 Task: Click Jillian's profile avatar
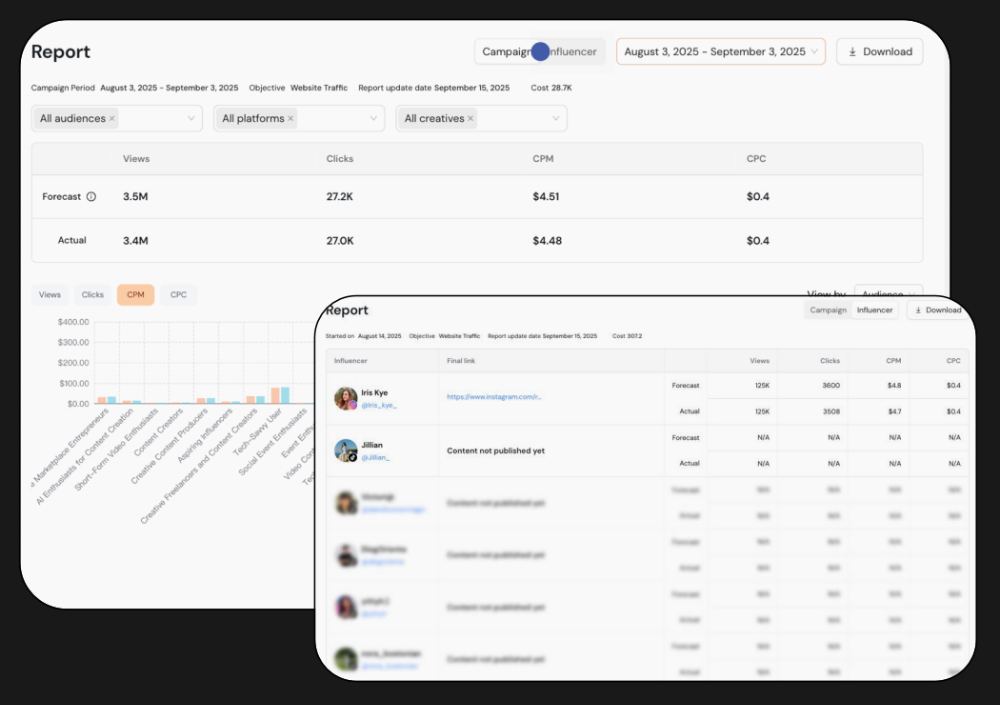(346, 451)
